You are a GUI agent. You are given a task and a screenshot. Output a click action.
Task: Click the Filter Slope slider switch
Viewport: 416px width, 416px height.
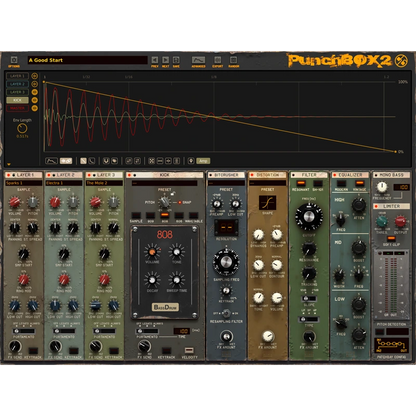309,299
